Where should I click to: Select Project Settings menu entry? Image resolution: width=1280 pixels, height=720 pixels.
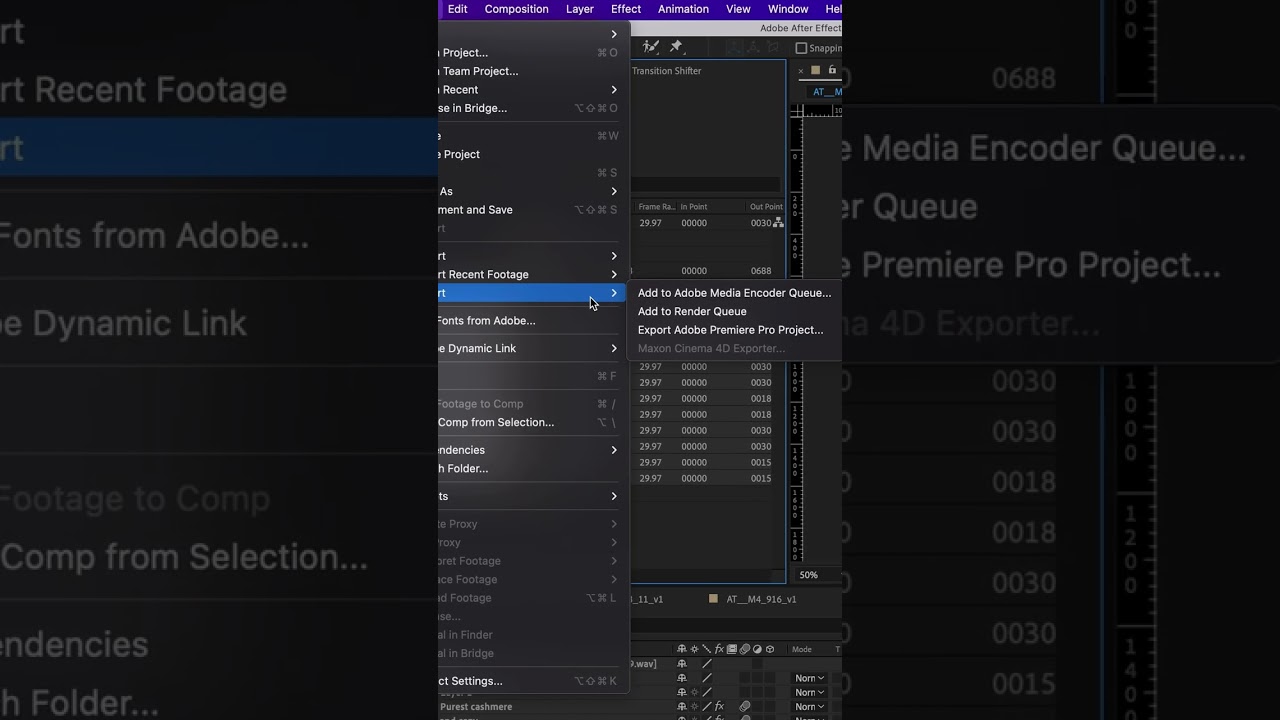[533, 681]
